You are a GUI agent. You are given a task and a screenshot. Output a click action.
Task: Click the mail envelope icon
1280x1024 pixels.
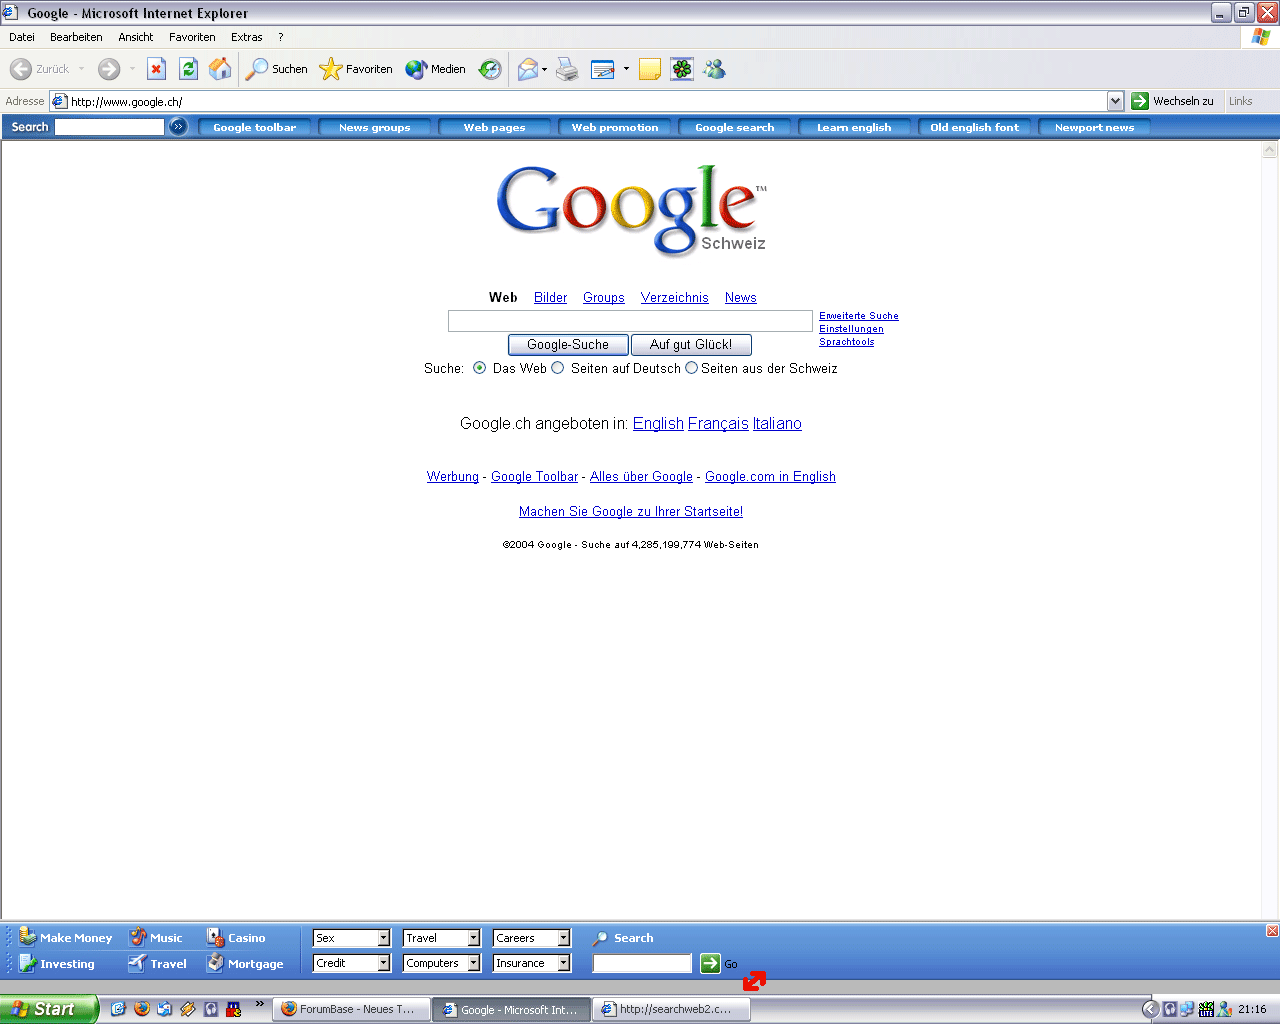tap(527, 69)
